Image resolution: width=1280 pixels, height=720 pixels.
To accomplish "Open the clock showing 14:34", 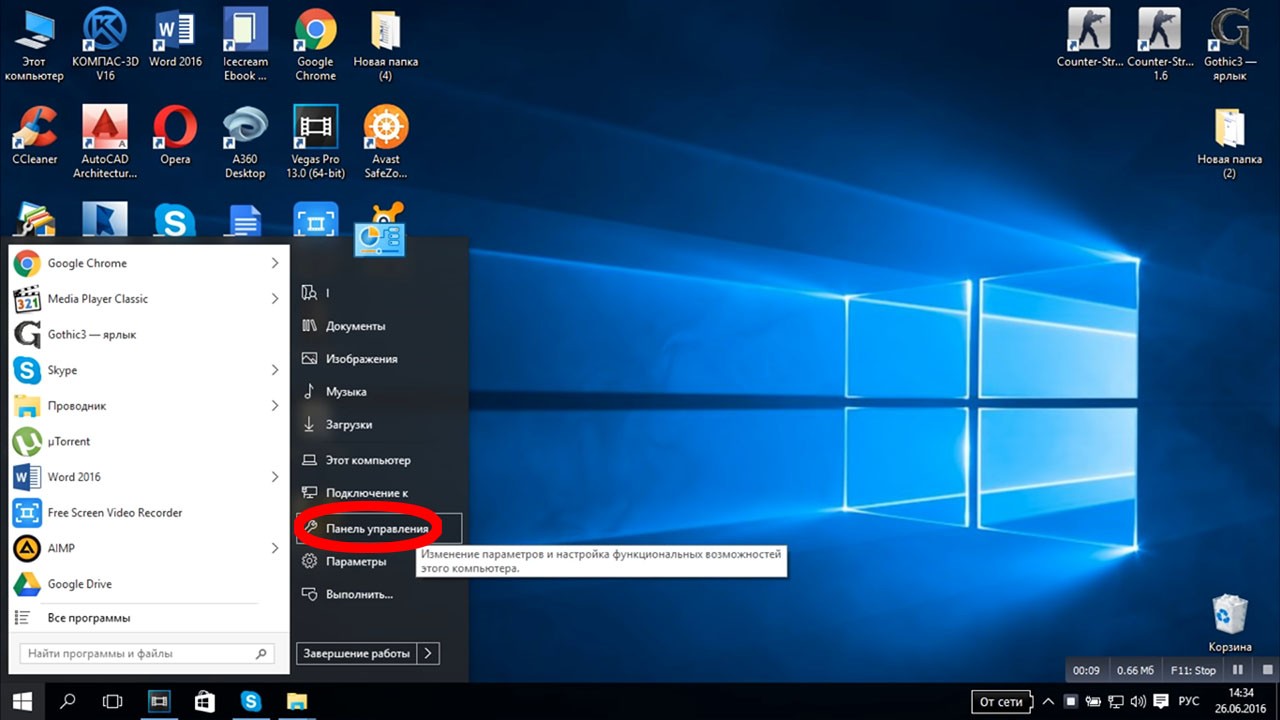I will pos(1240,702).
